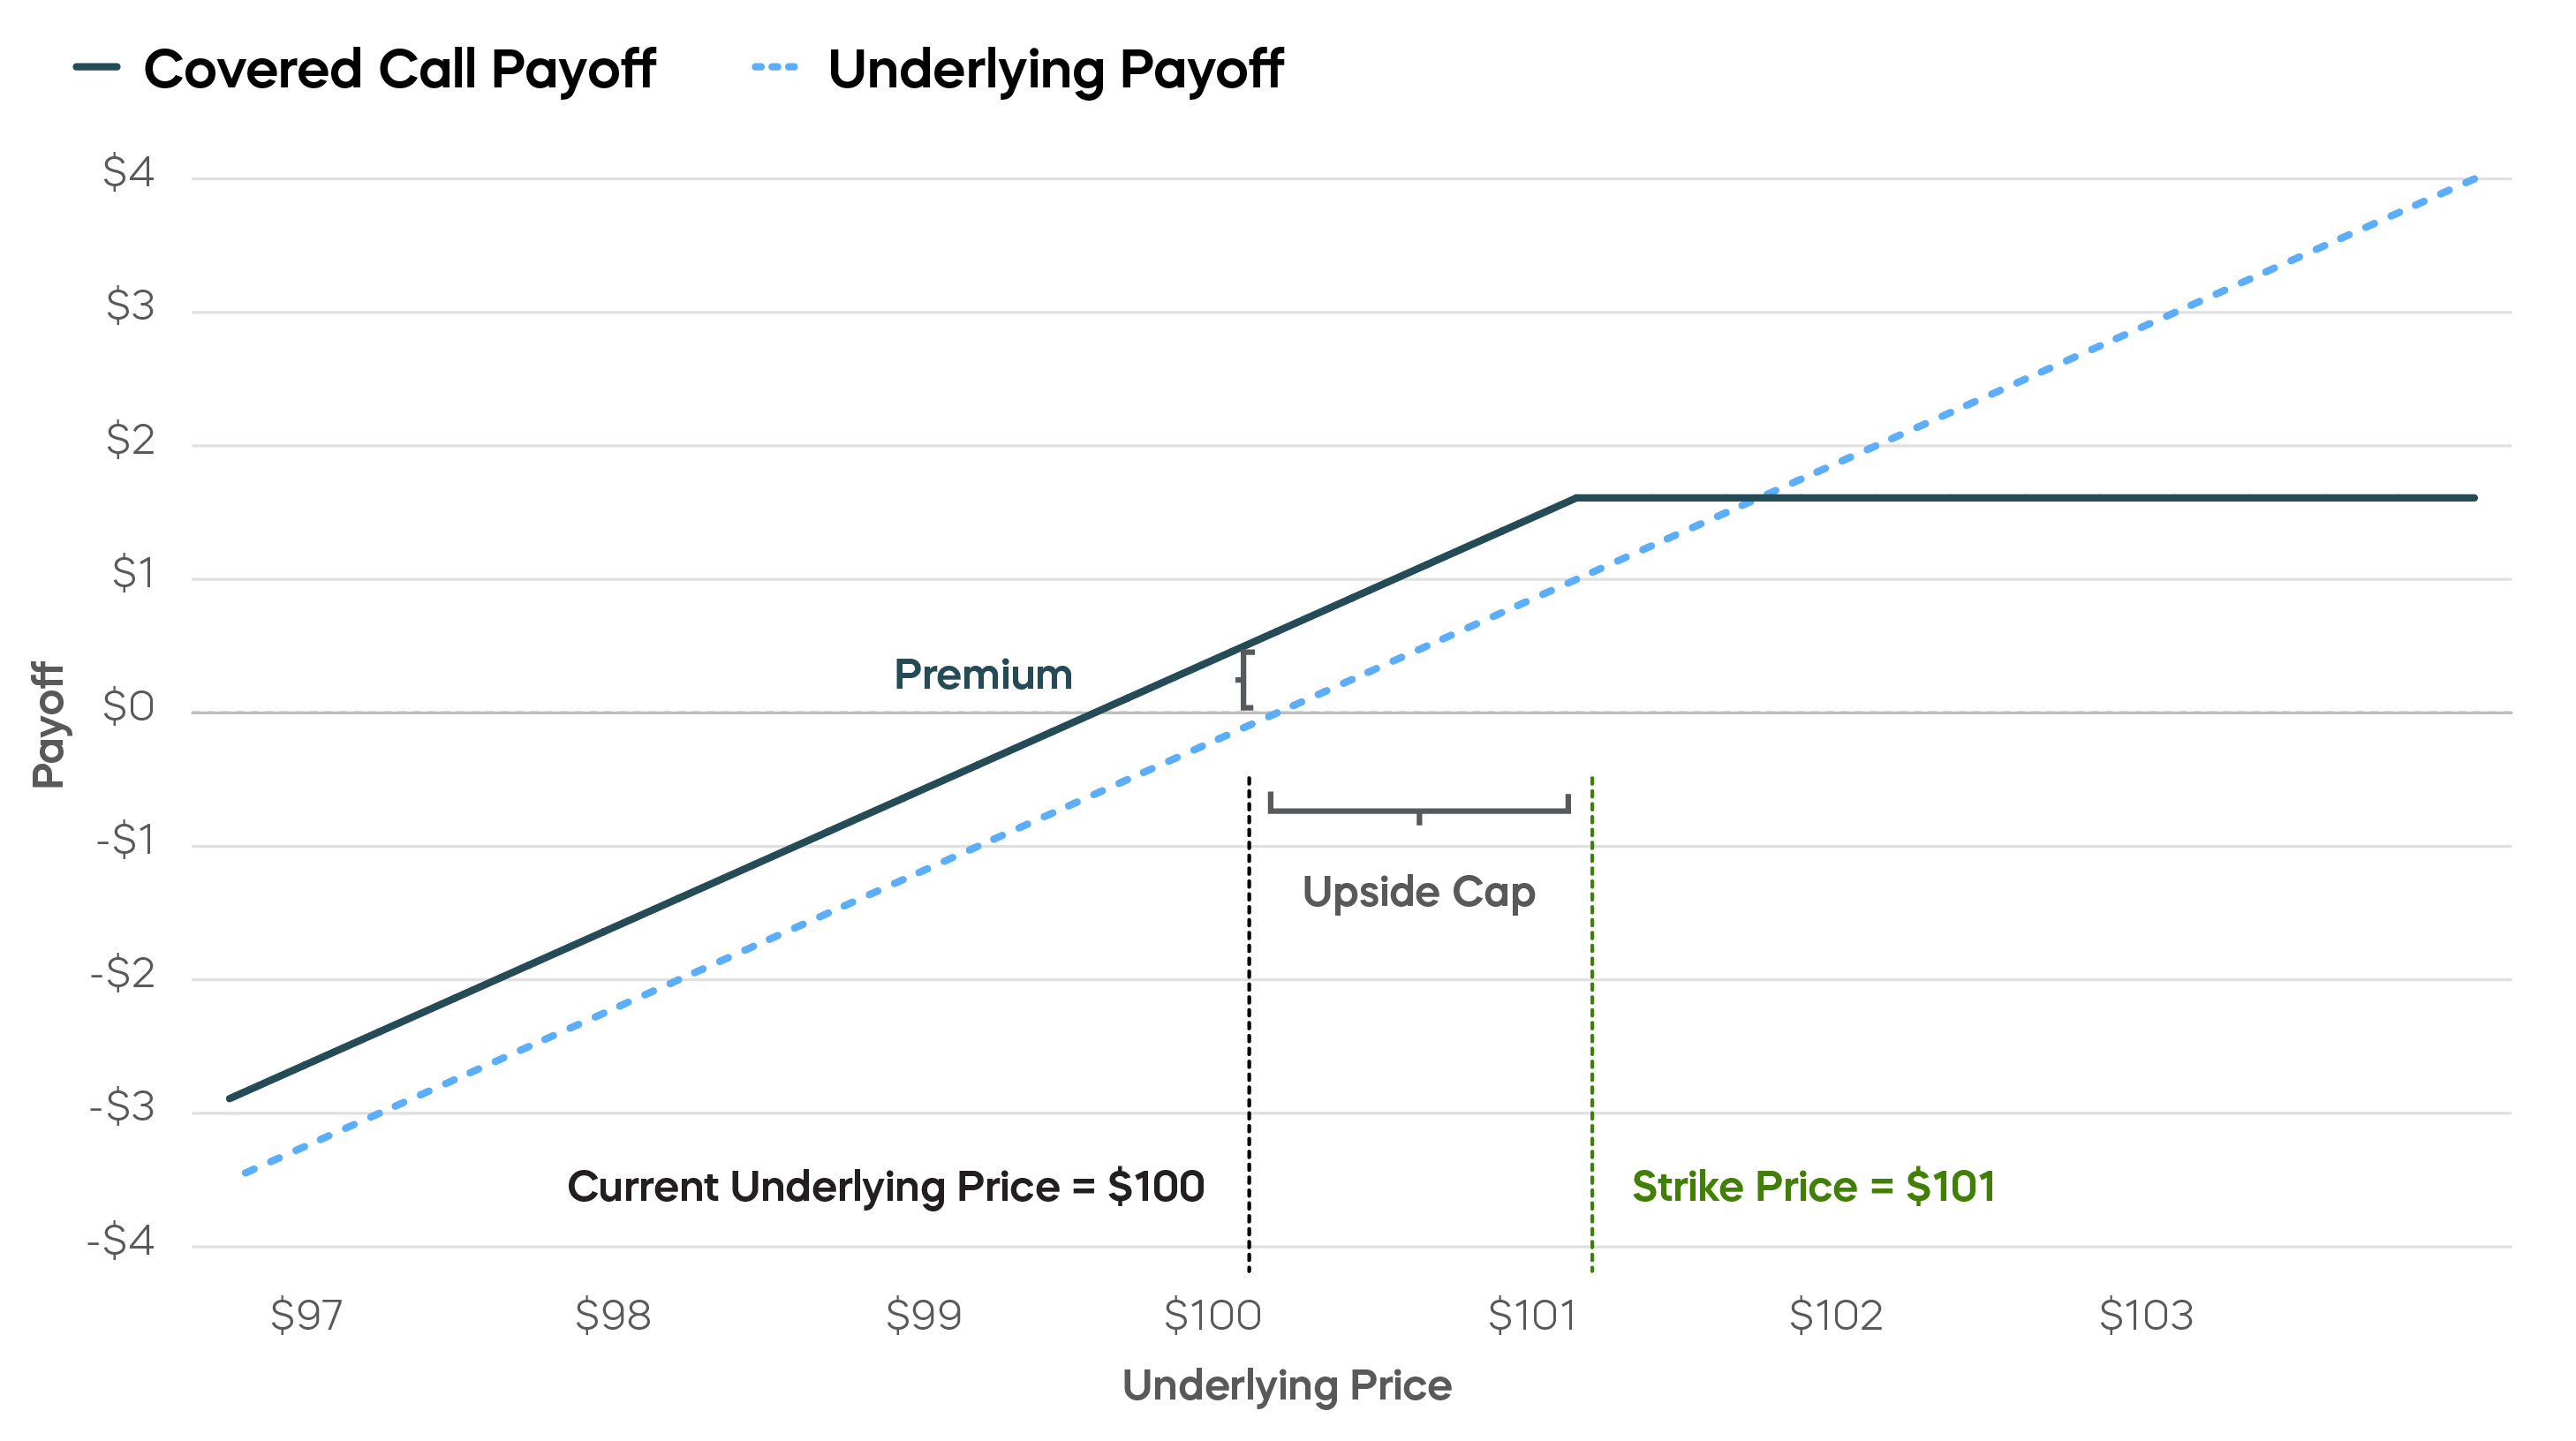Click the green dashed strike price line
The width and height of the screenshot is (2576, 1441).
[1592, 1023]
